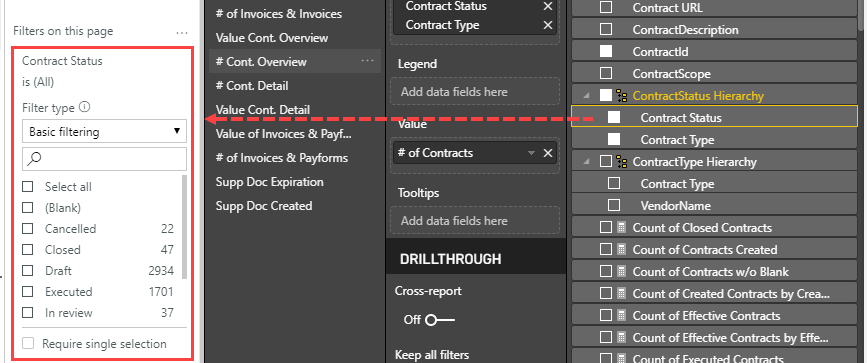
Task: Toggle Cross-report drillthrough switch
Action: pyautogui.click(x=440, y=320)
